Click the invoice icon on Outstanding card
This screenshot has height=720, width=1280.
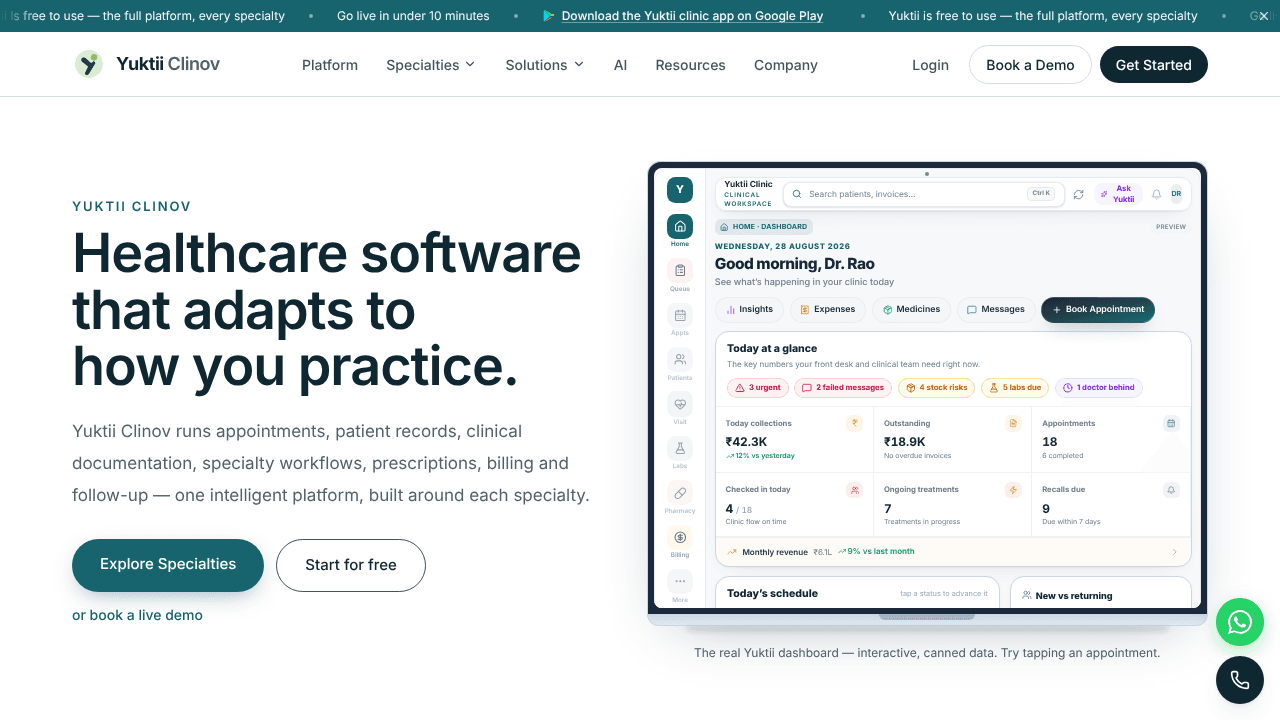1013,423
